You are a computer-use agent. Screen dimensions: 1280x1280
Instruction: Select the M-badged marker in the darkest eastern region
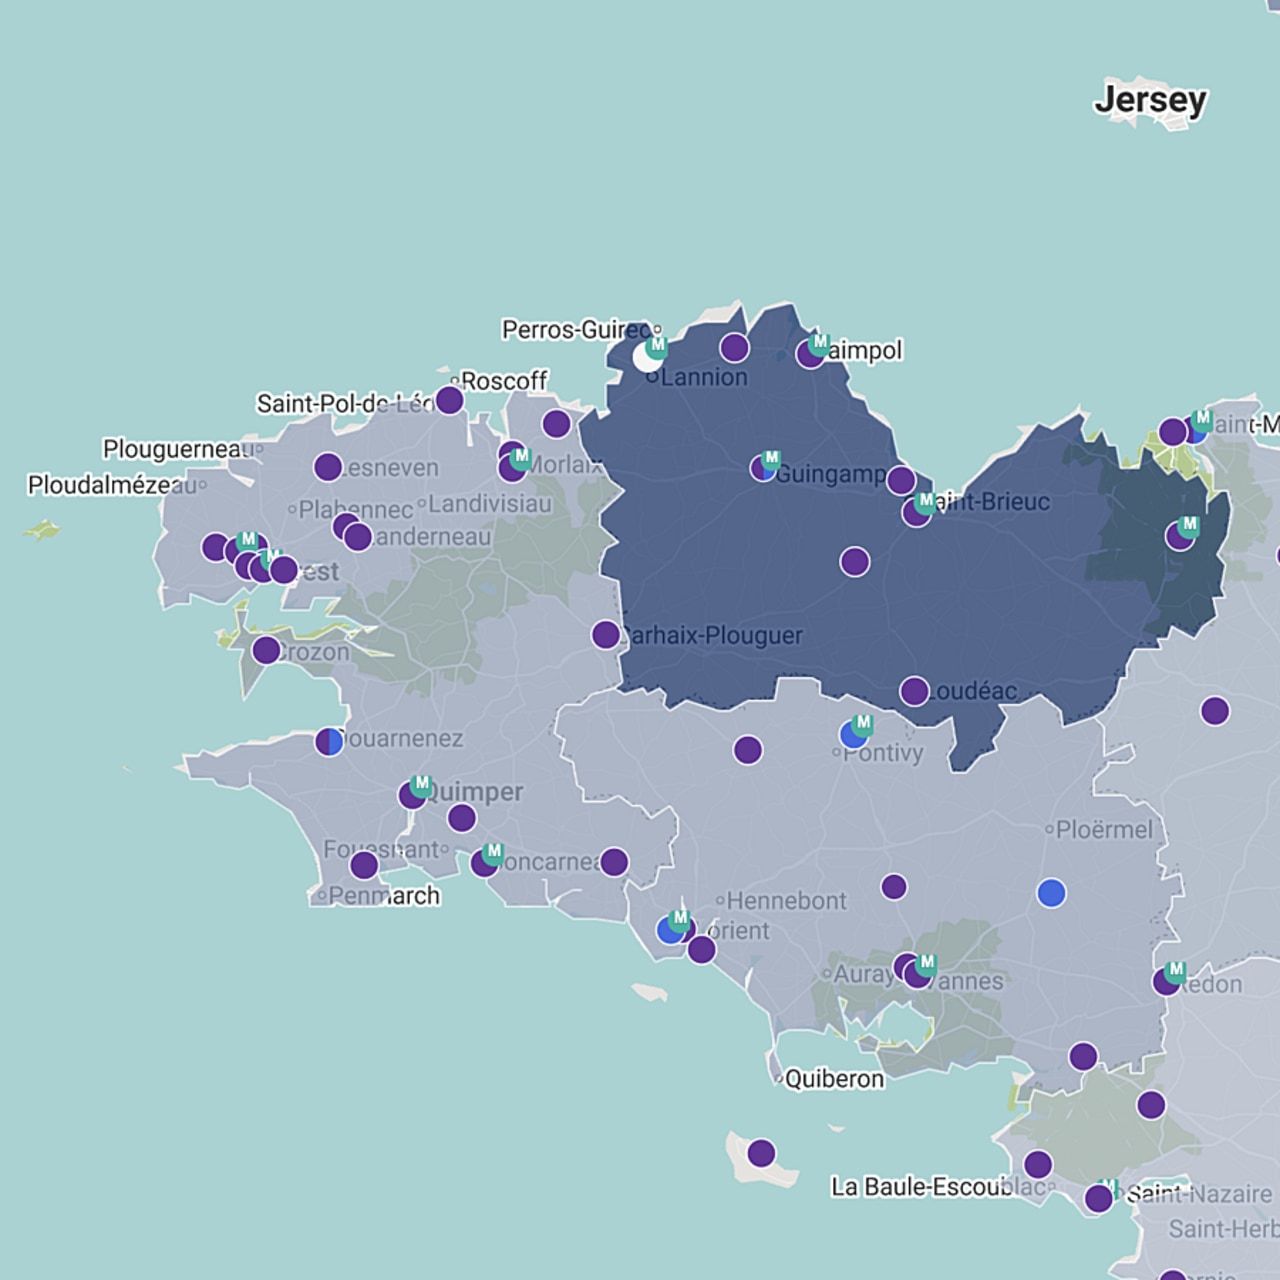[x=1180, y=535]
